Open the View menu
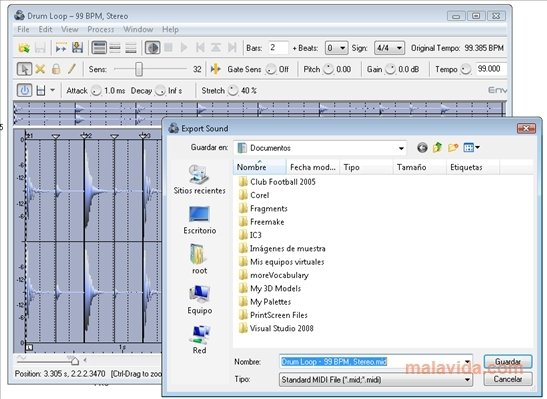This screenshot has height=399, width=547. 70,29
